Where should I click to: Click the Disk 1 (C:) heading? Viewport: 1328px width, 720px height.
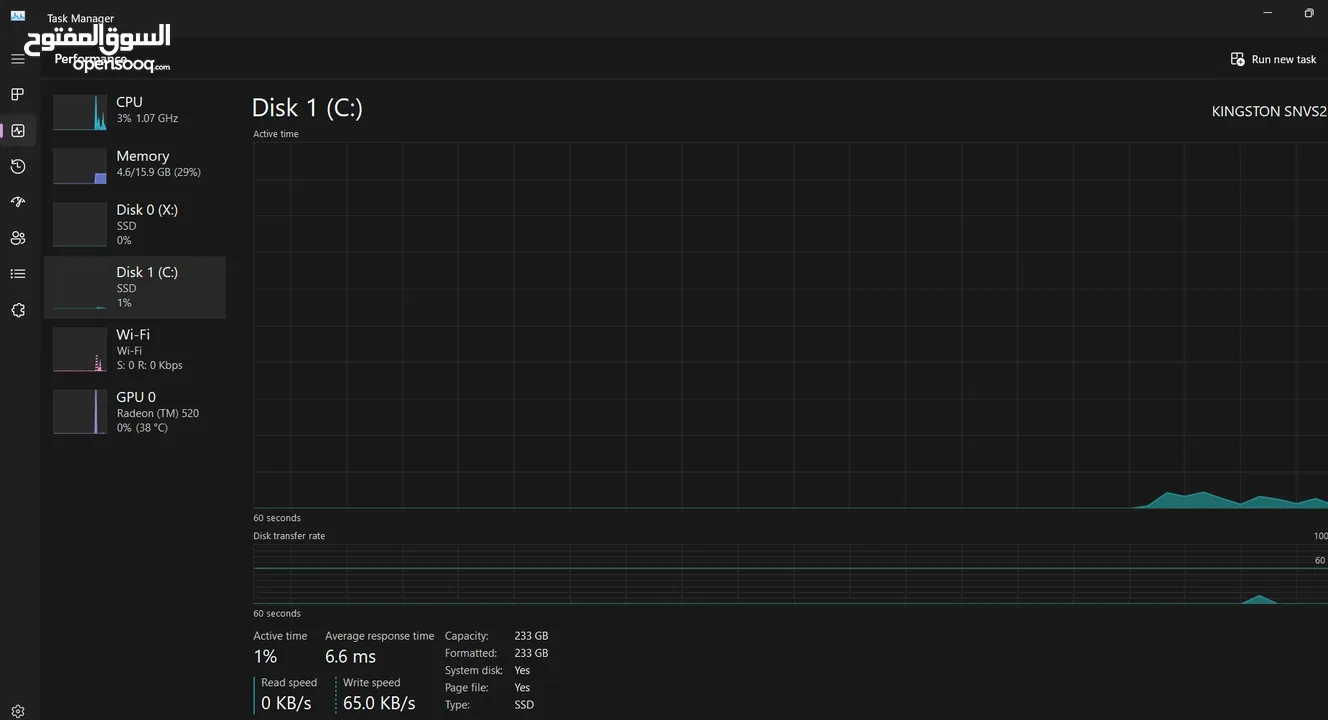[307, 108]
